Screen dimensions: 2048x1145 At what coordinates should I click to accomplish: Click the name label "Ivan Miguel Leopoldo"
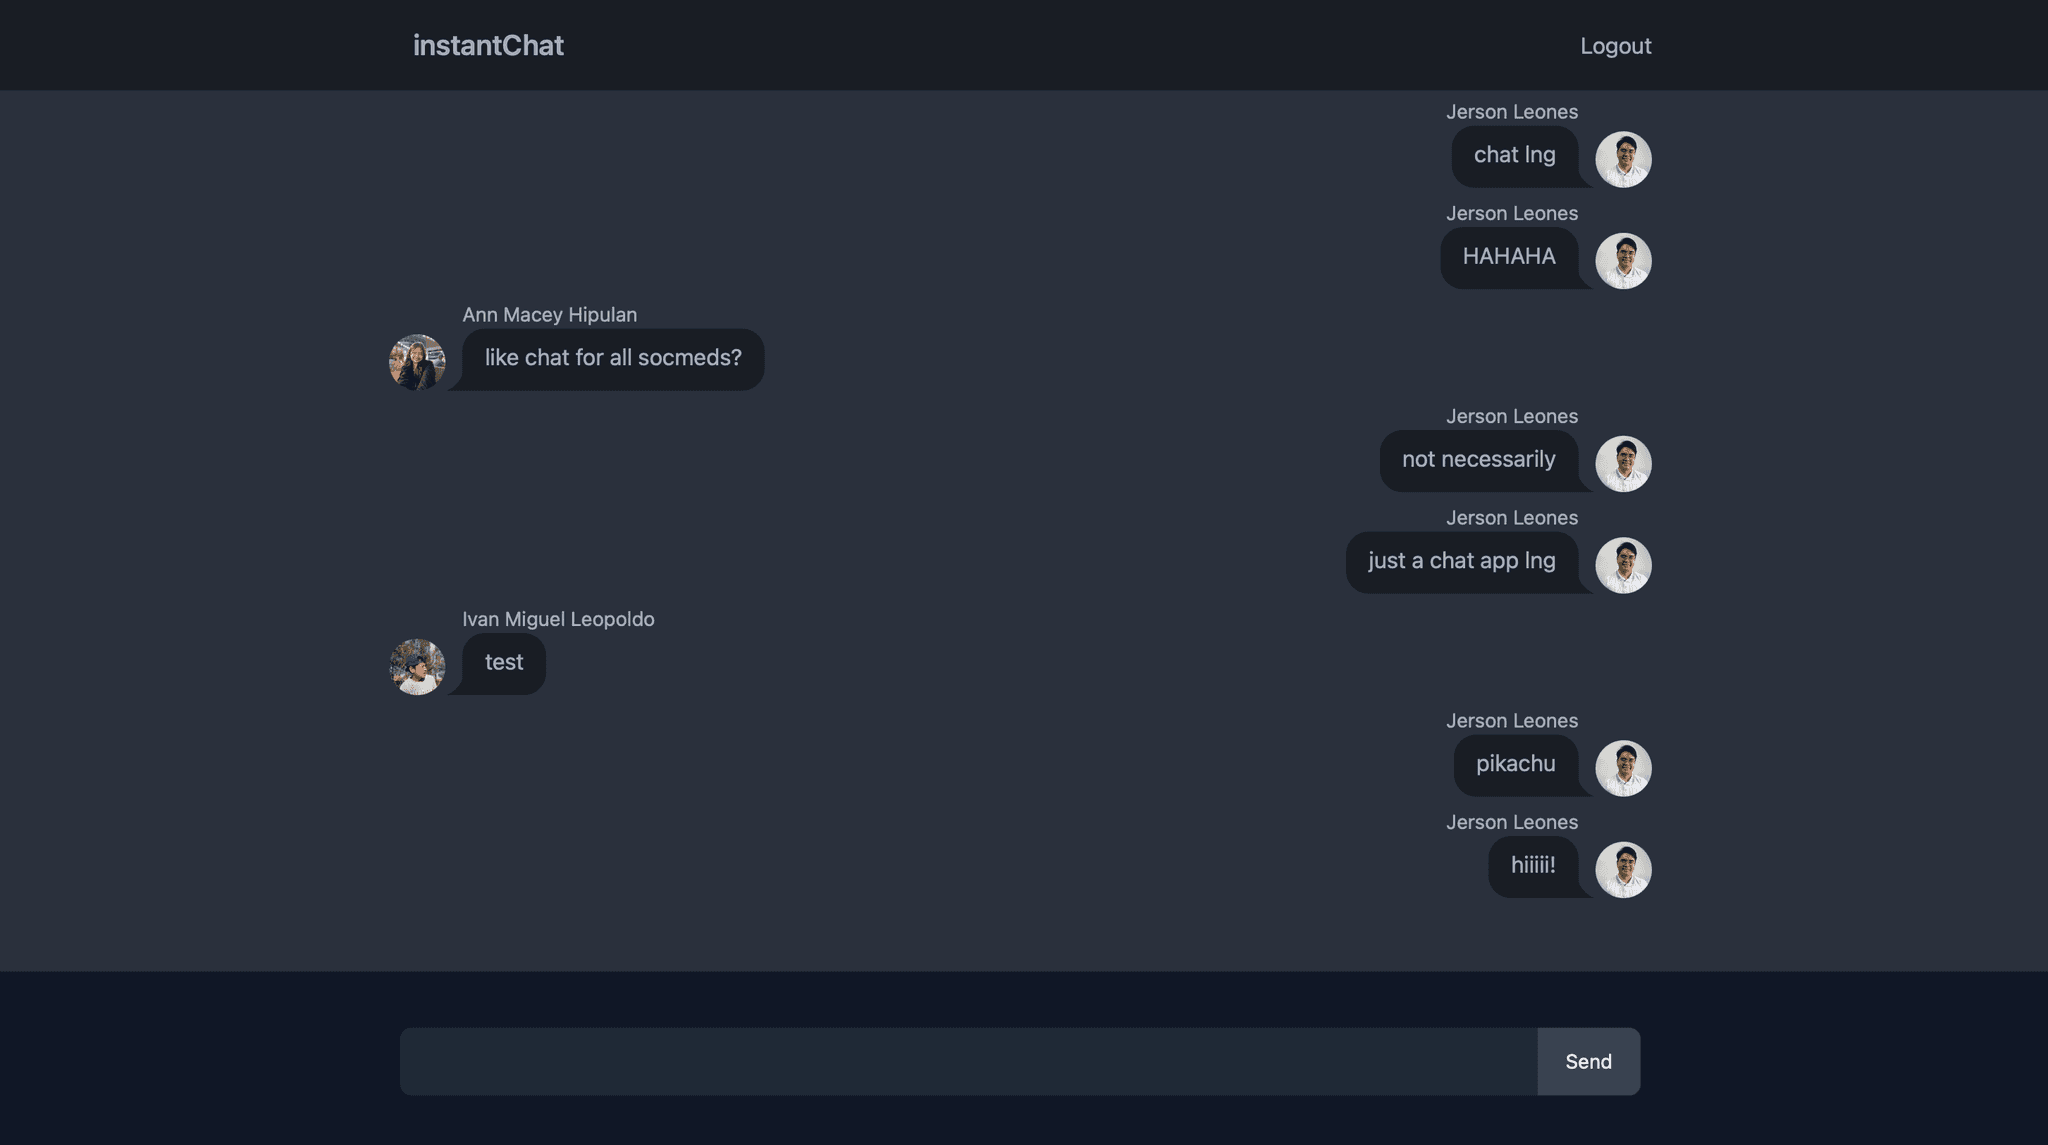click(558, 619)
